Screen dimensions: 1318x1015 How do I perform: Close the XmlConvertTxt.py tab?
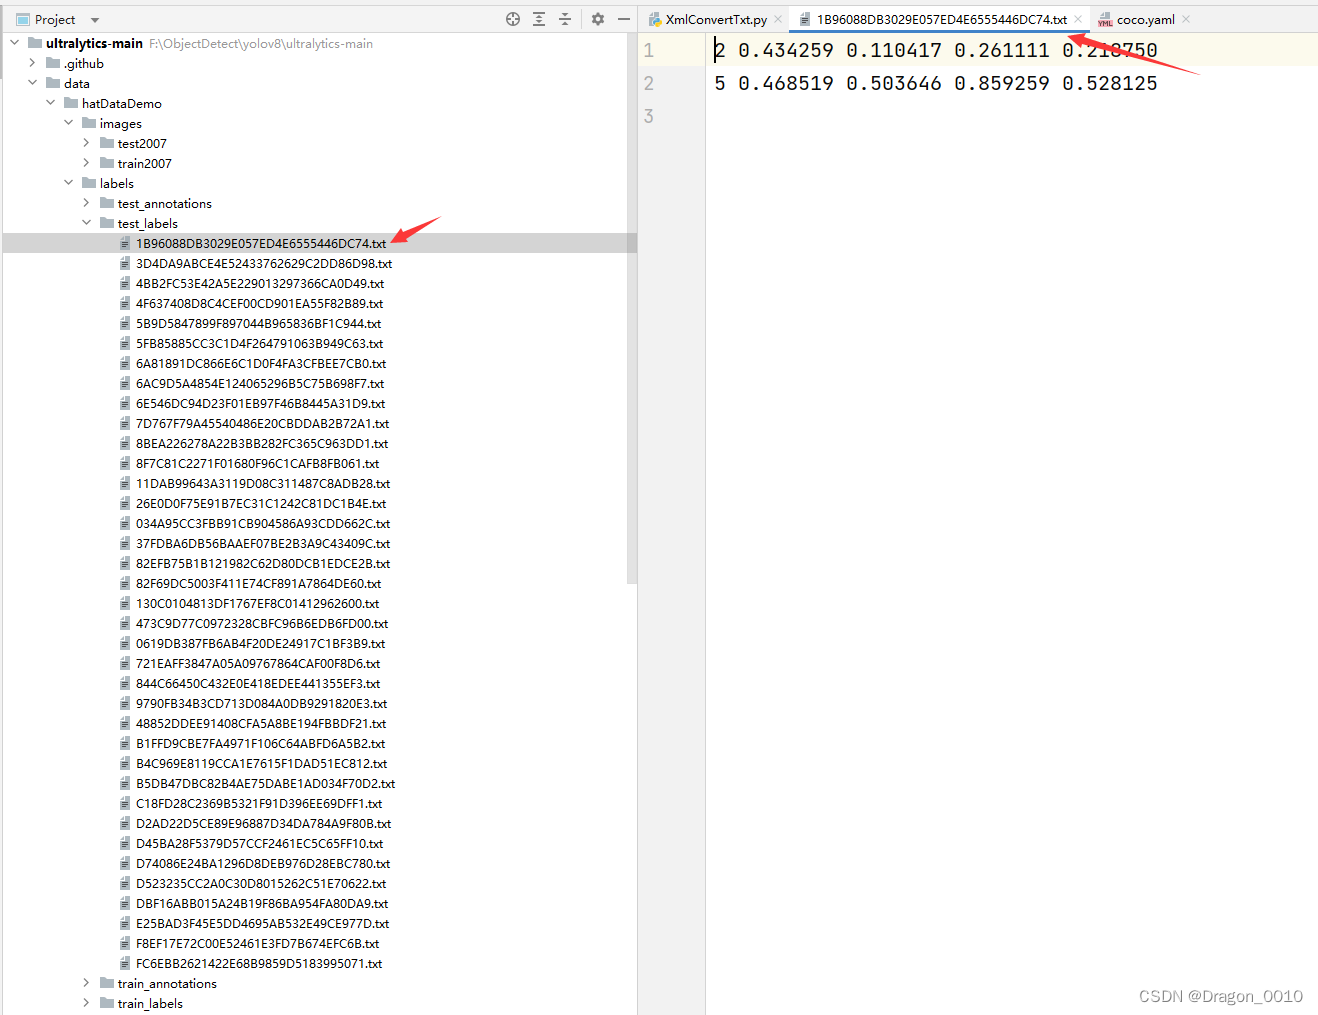coord(778,19)
